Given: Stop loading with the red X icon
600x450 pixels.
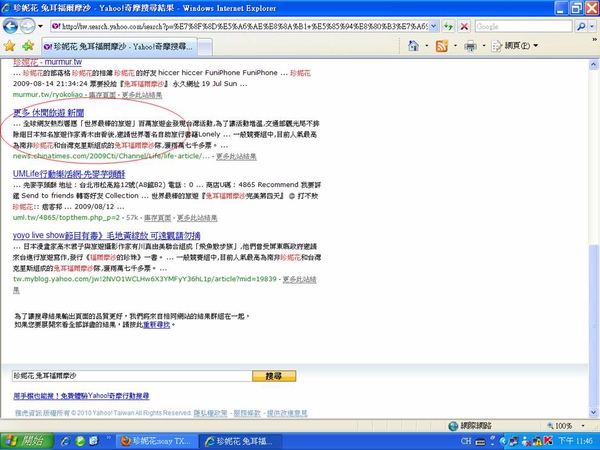Looking at the screenshot, I should click(464, 26).
